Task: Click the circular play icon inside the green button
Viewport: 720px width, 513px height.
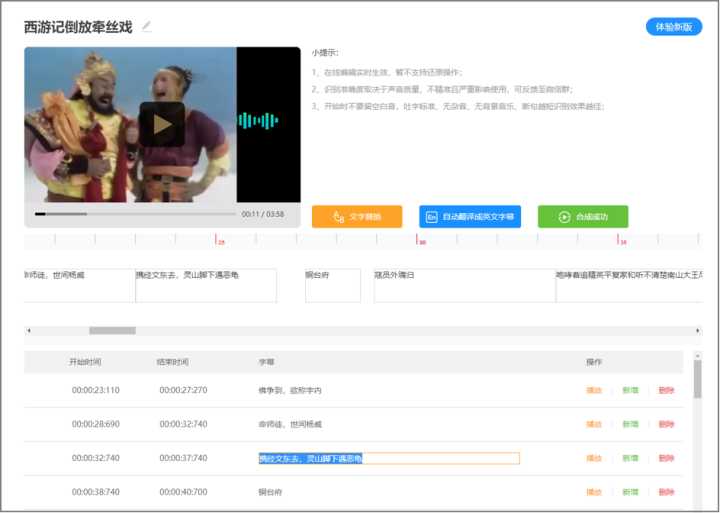Action: (x=564, y=217)
